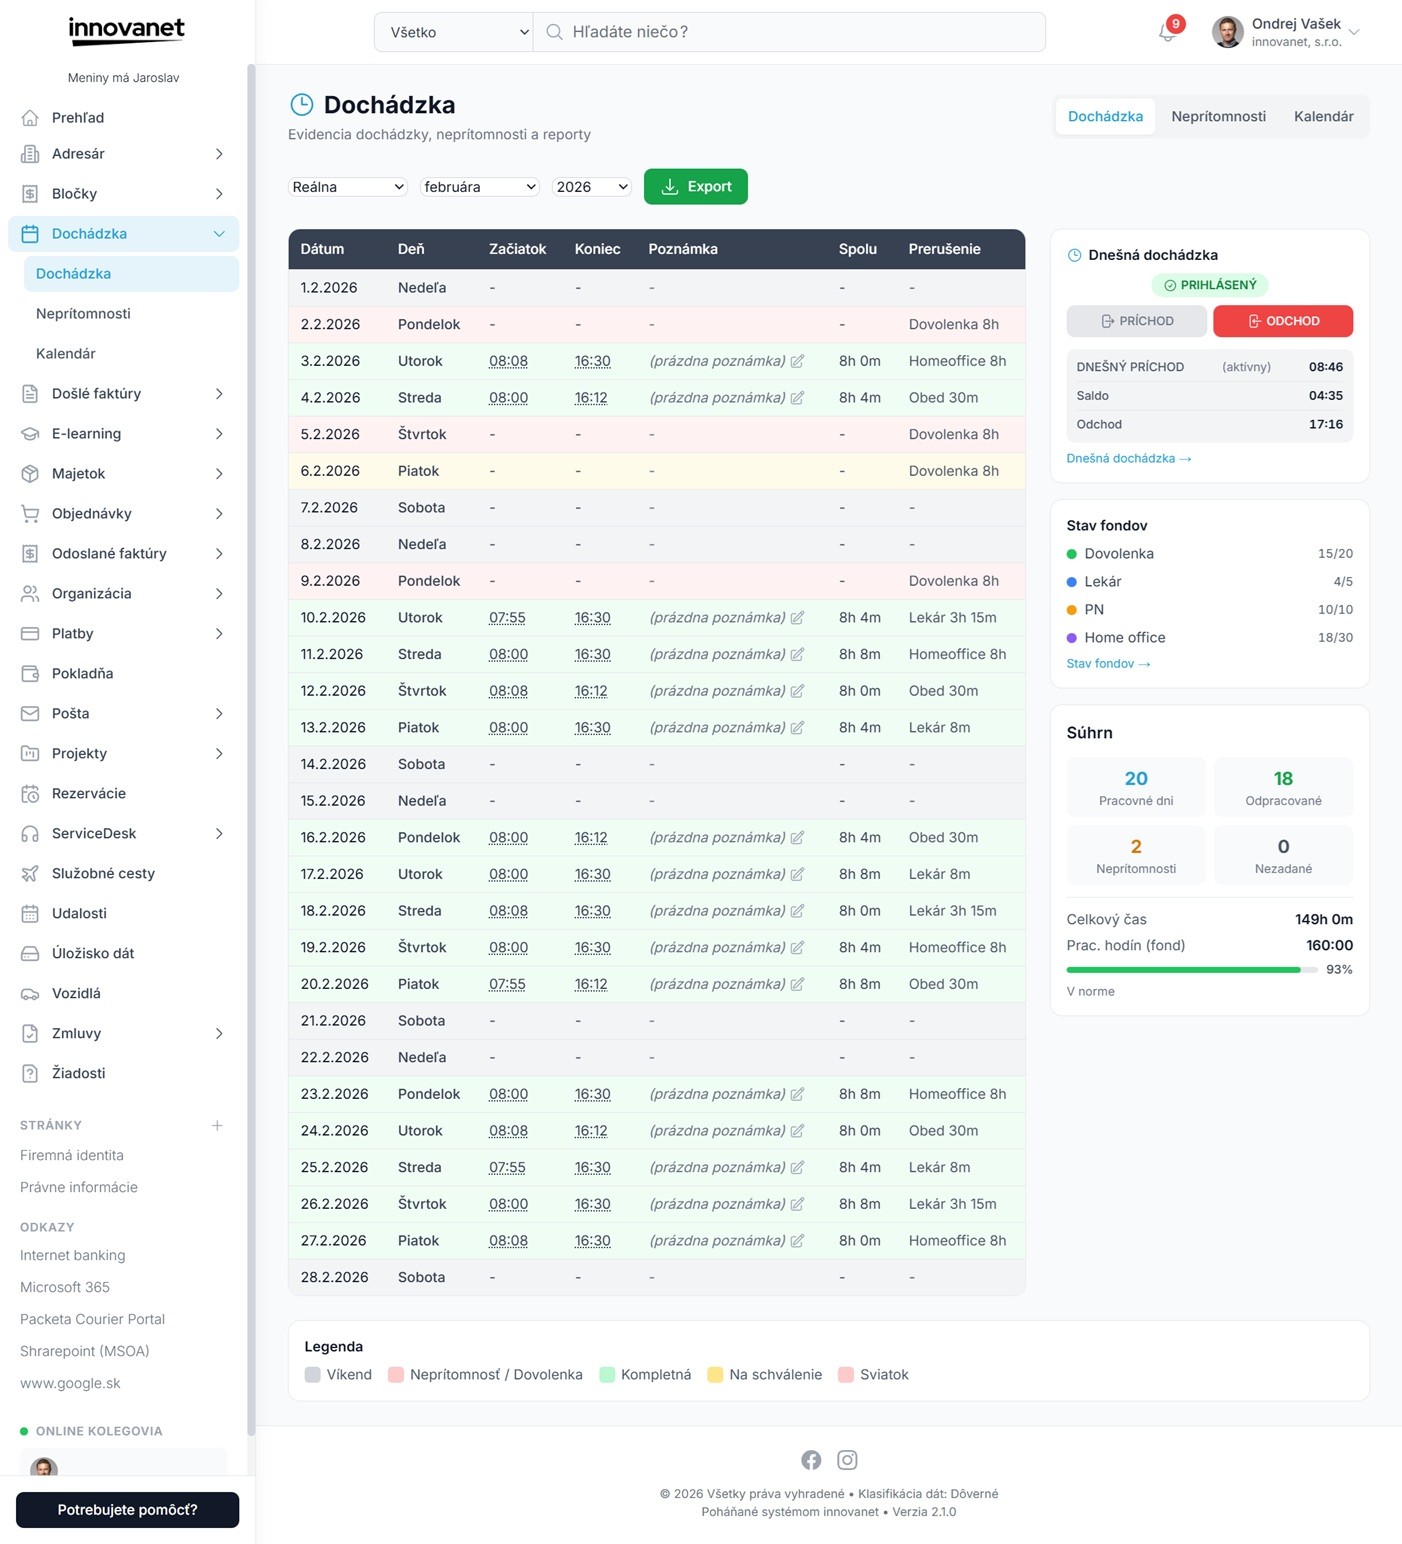
Task: Open www.google.sk link
Action: (70, 1384)
